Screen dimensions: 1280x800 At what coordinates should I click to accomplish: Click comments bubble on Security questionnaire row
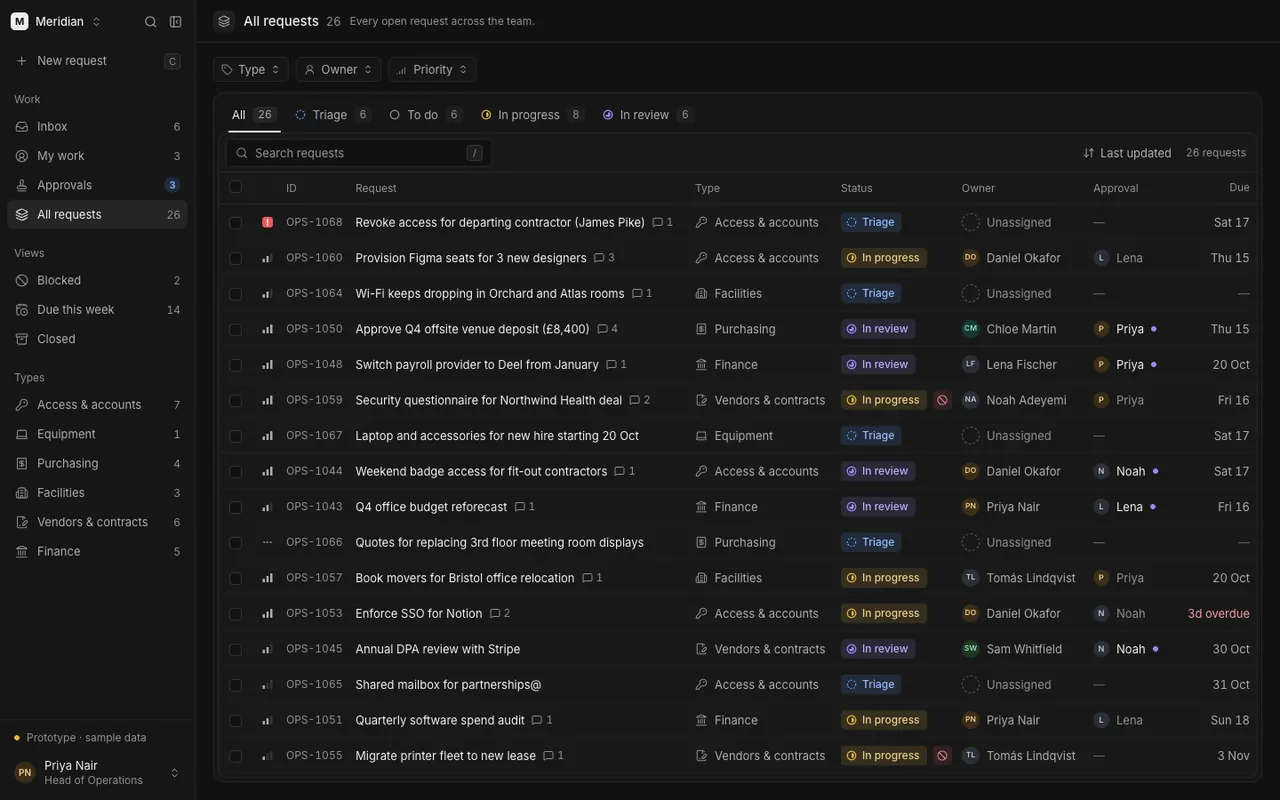coord(639,400)
